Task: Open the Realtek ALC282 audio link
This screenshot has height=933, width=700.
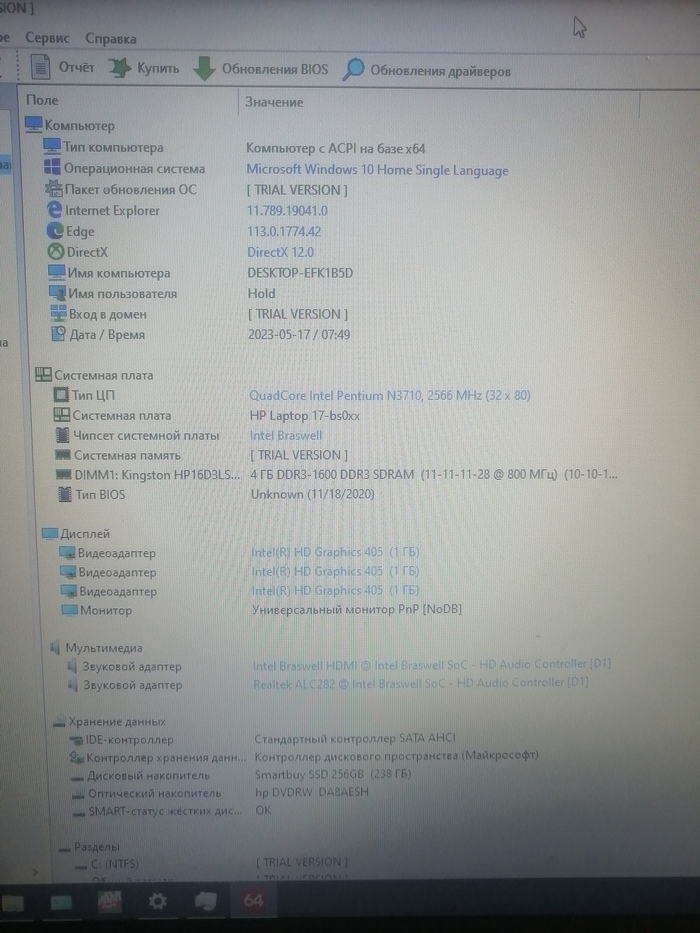Action: 421,683
